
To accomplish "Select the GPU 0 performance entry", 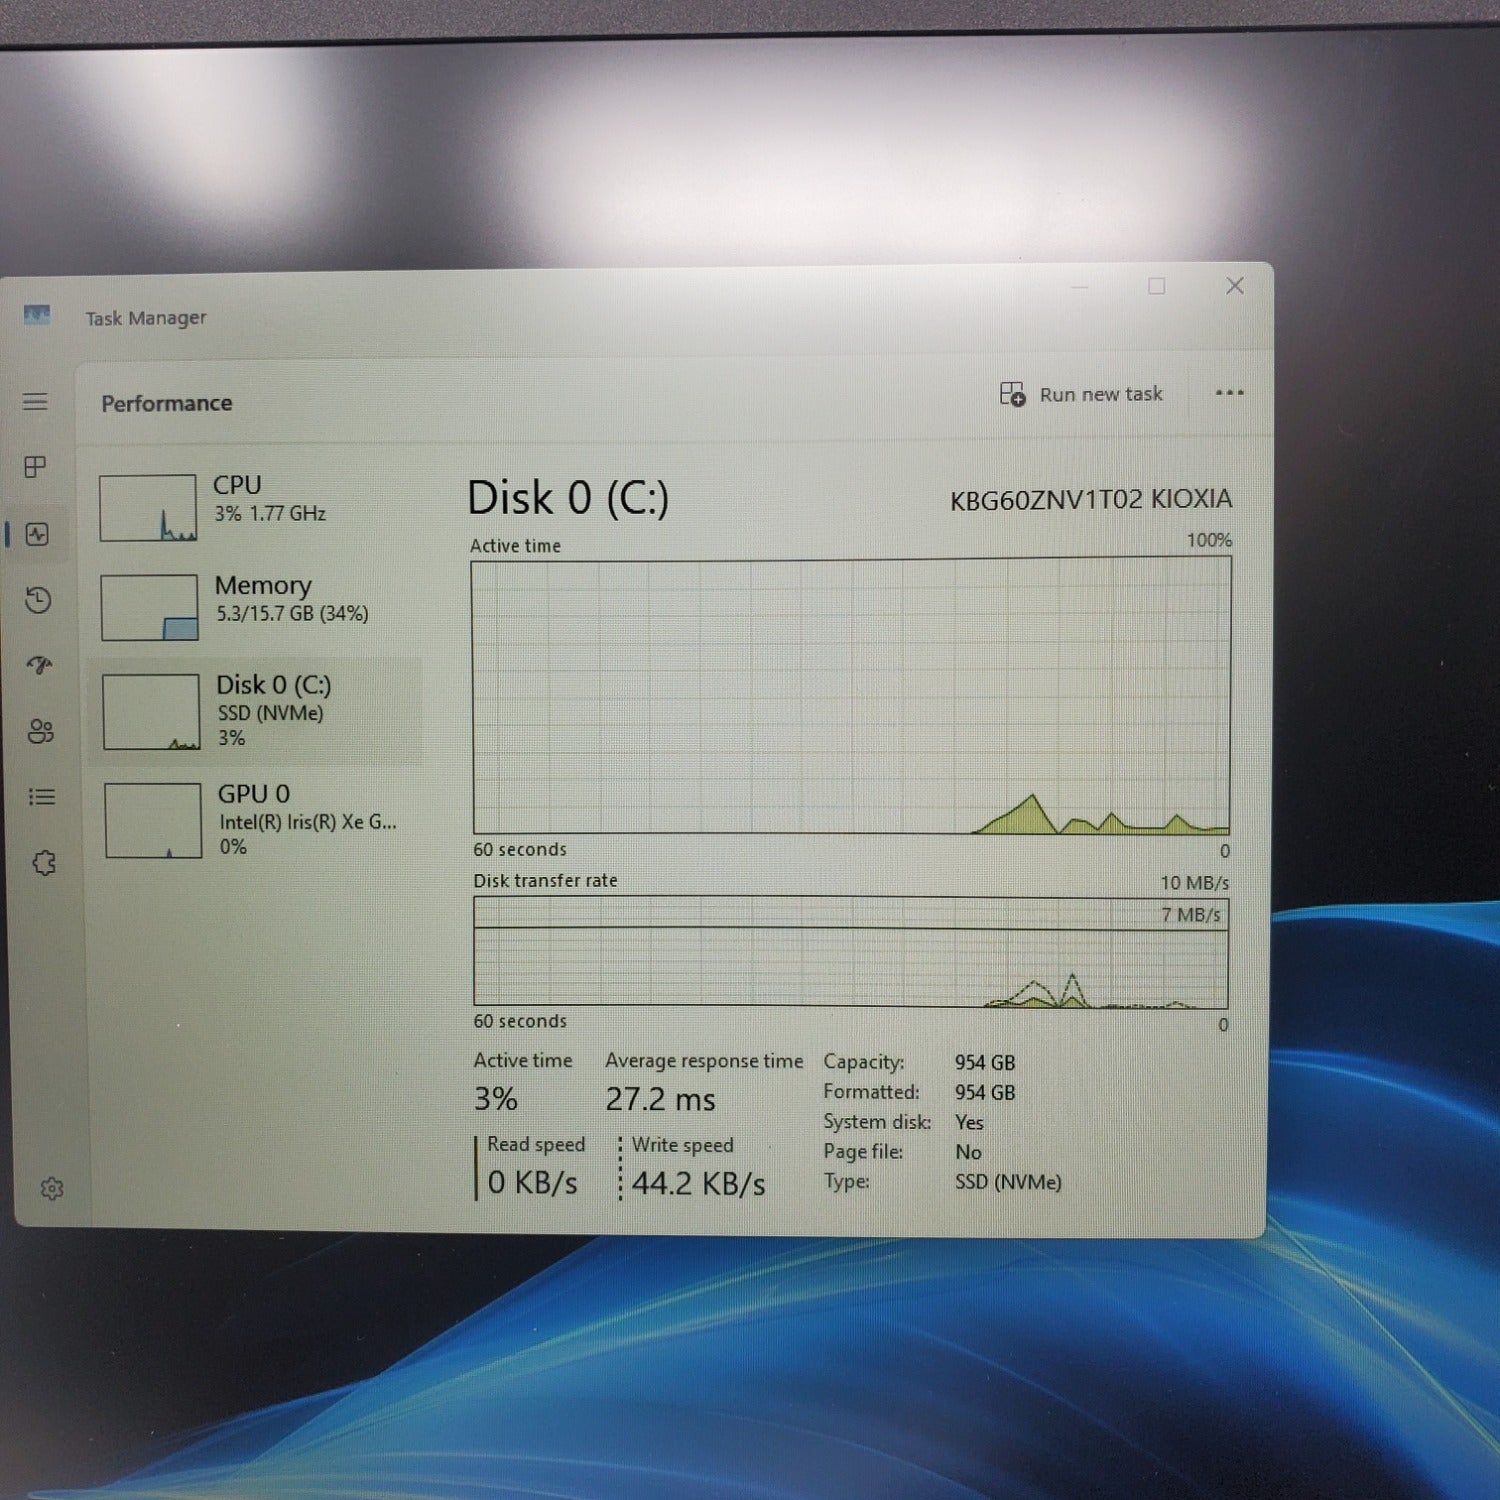I will pos(260,820).
